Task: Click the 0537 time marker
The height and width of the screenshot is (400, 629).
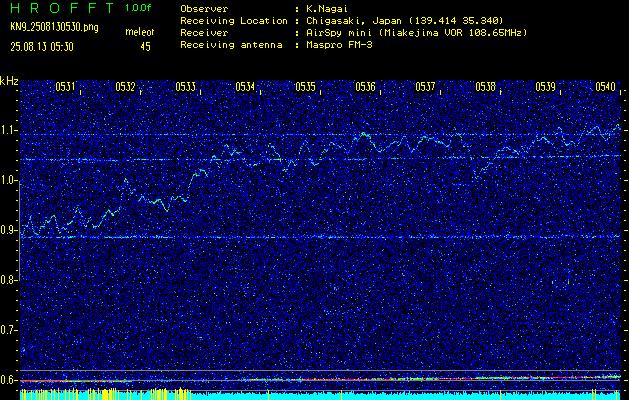Action: [425, 87]
